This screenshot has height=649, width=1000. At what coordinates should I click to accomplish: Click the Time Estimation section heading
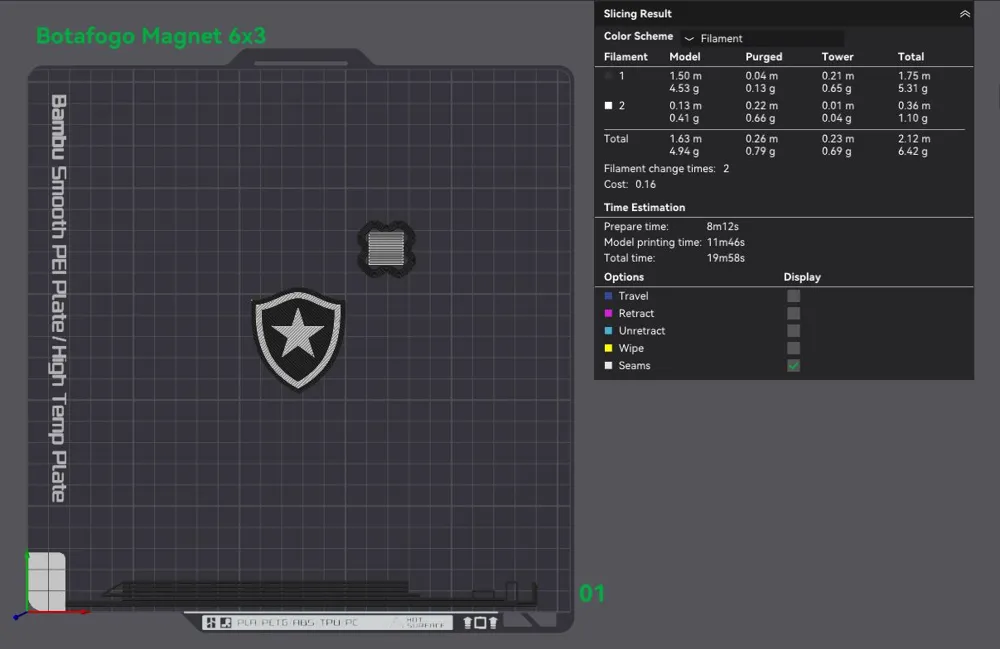(644, 207)
